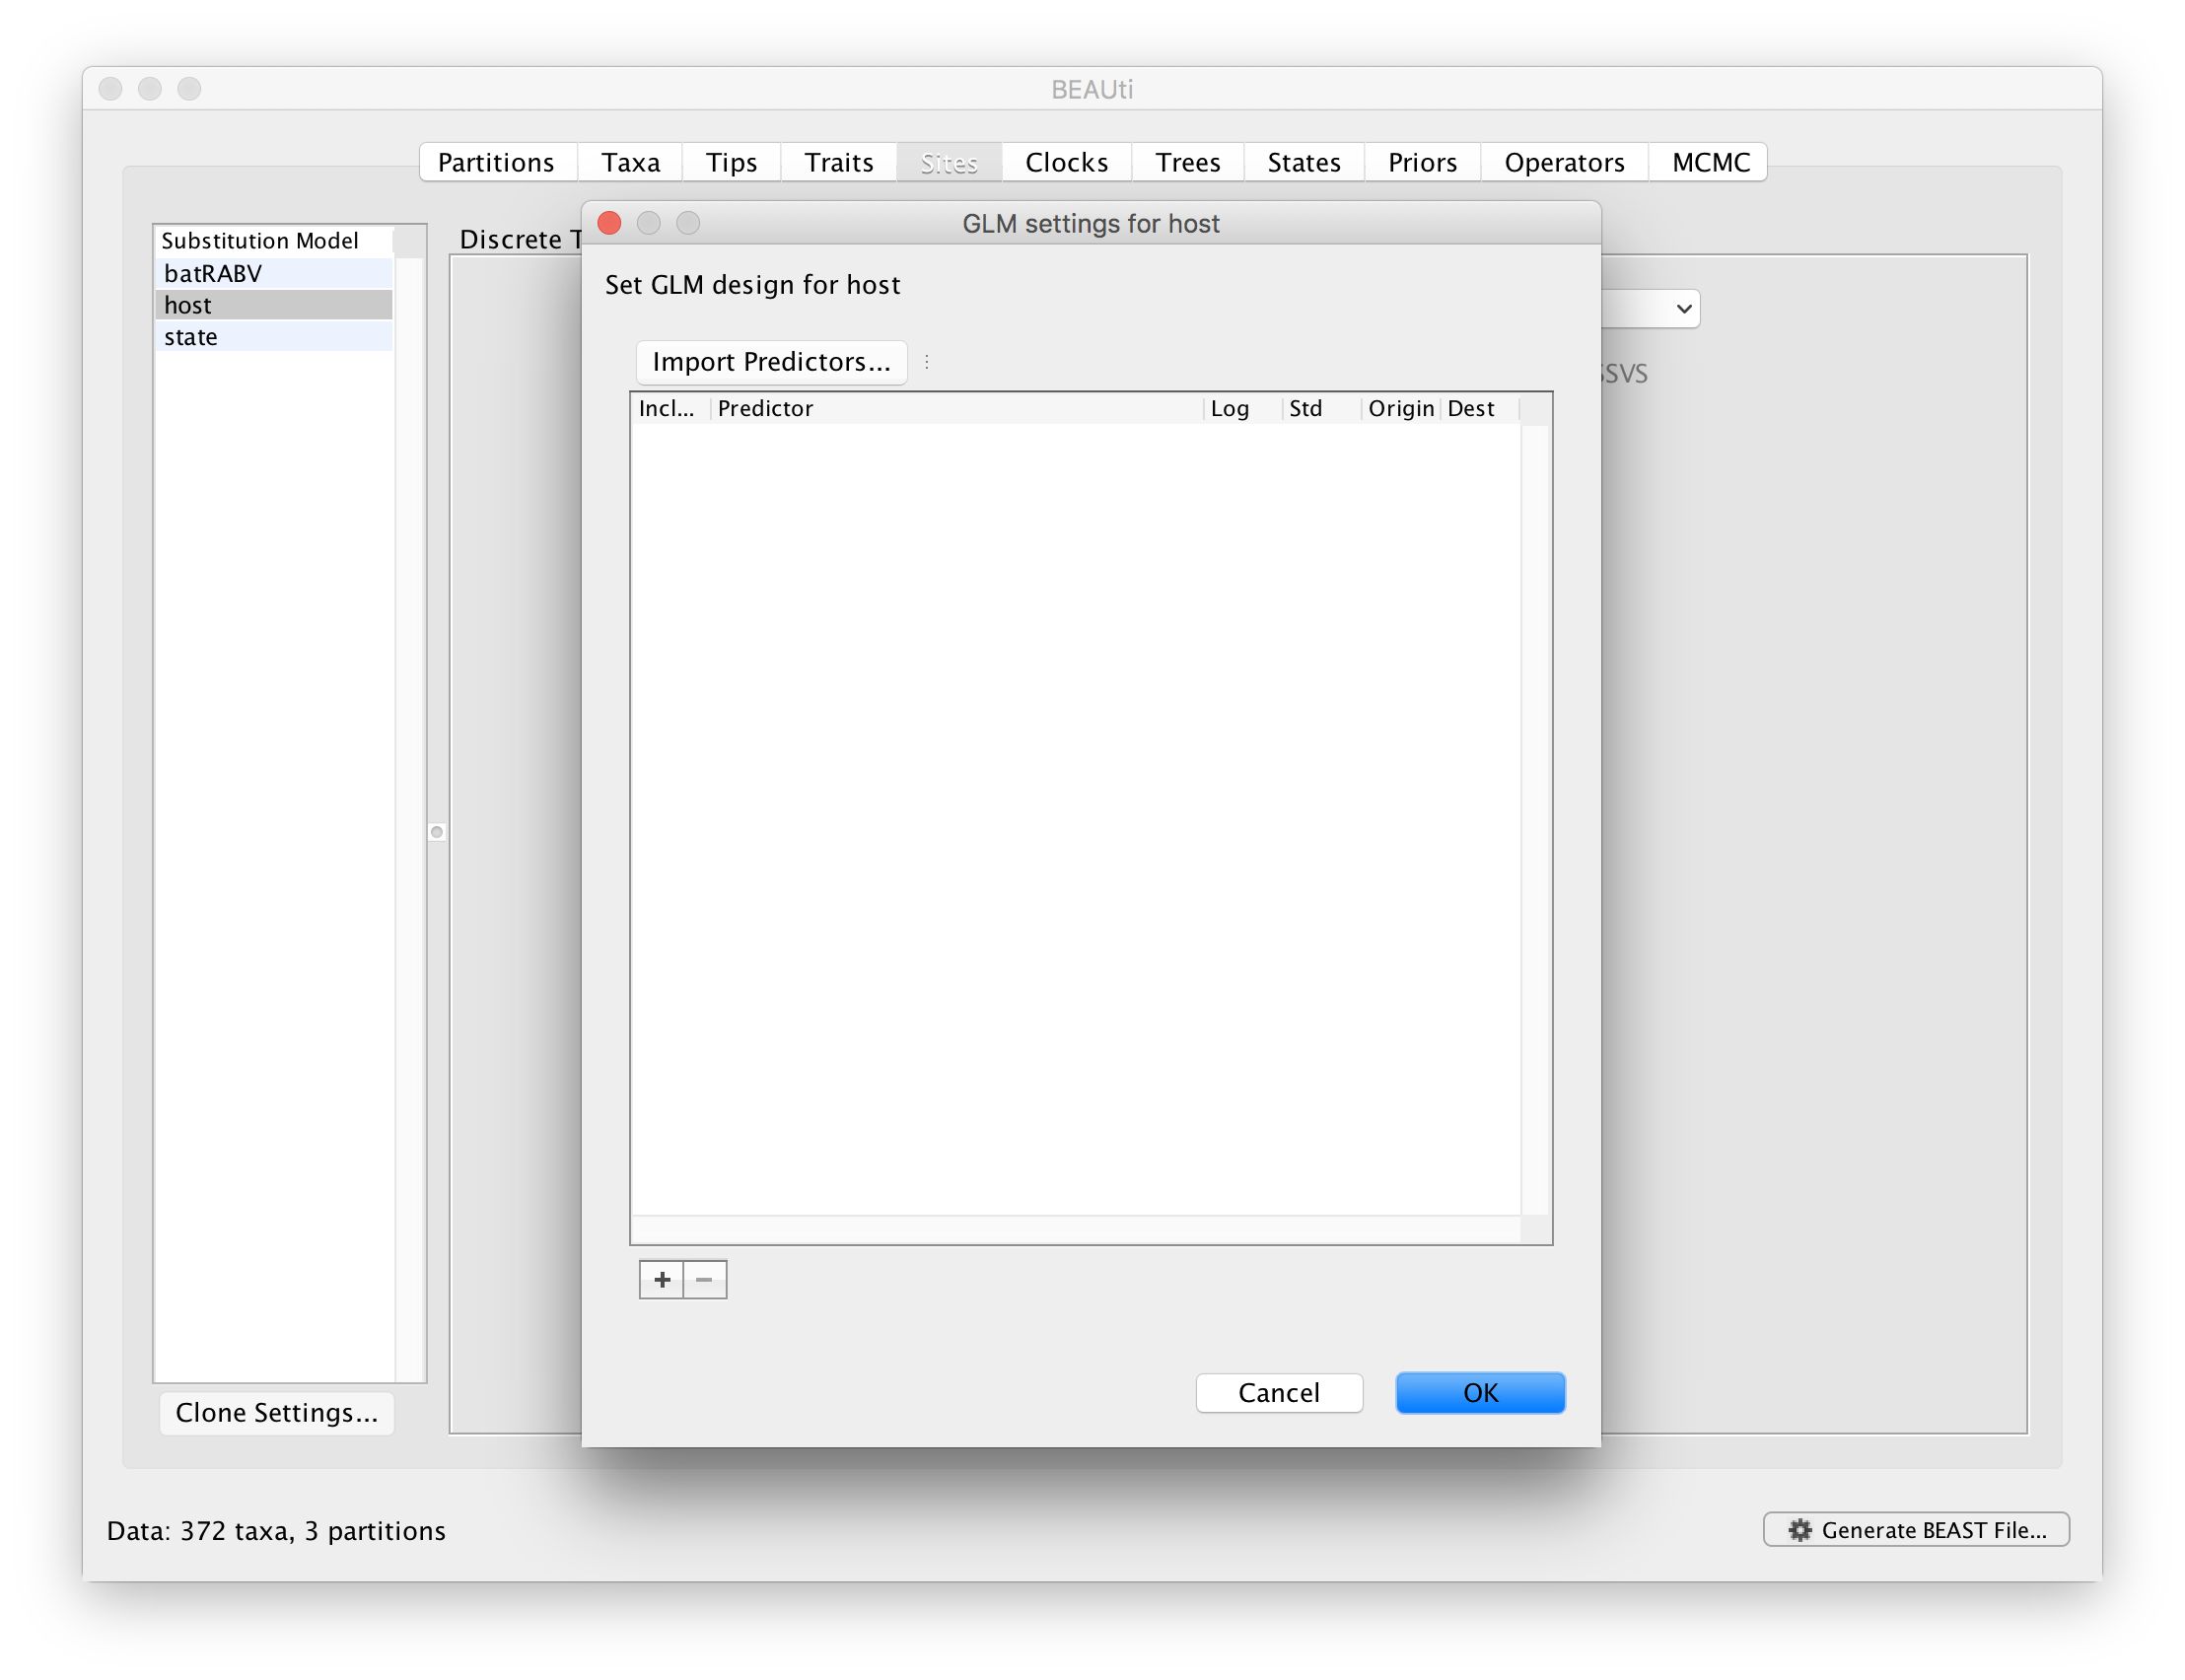Click the Incl... column header
Screen dimensions: 2185x1680
tap(670, 408)
